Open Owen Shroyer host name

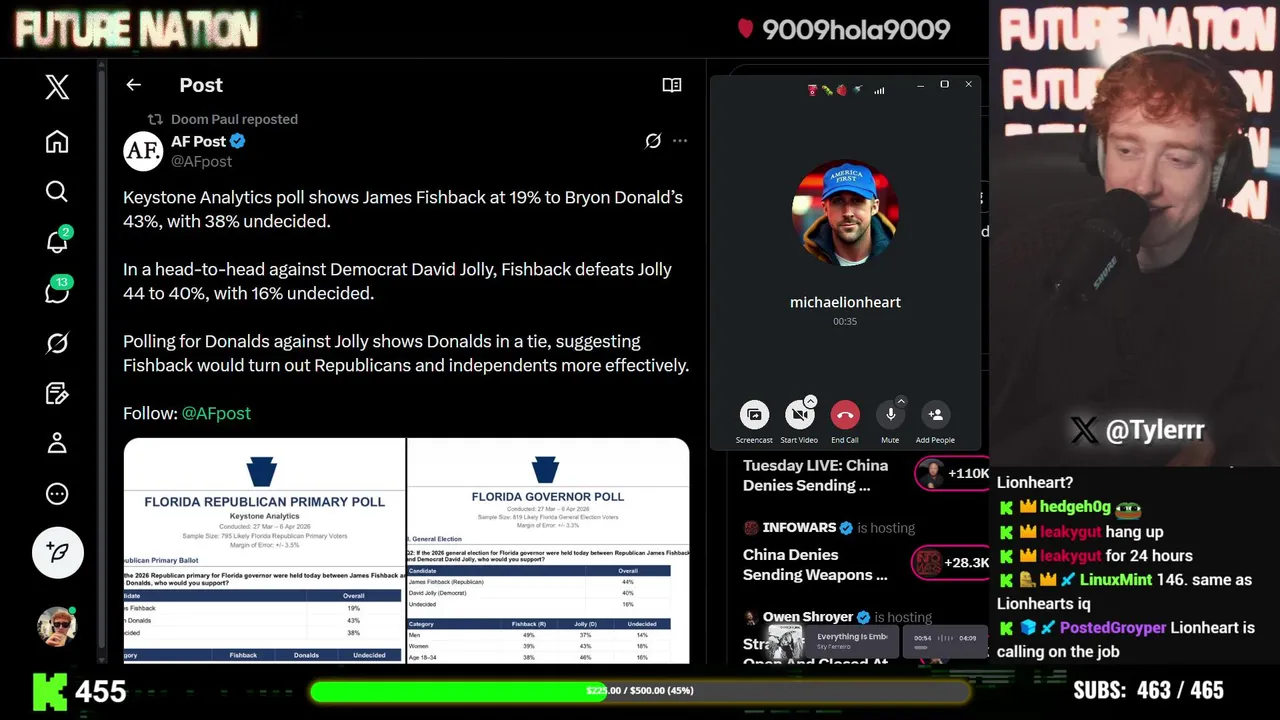(808, 617)
